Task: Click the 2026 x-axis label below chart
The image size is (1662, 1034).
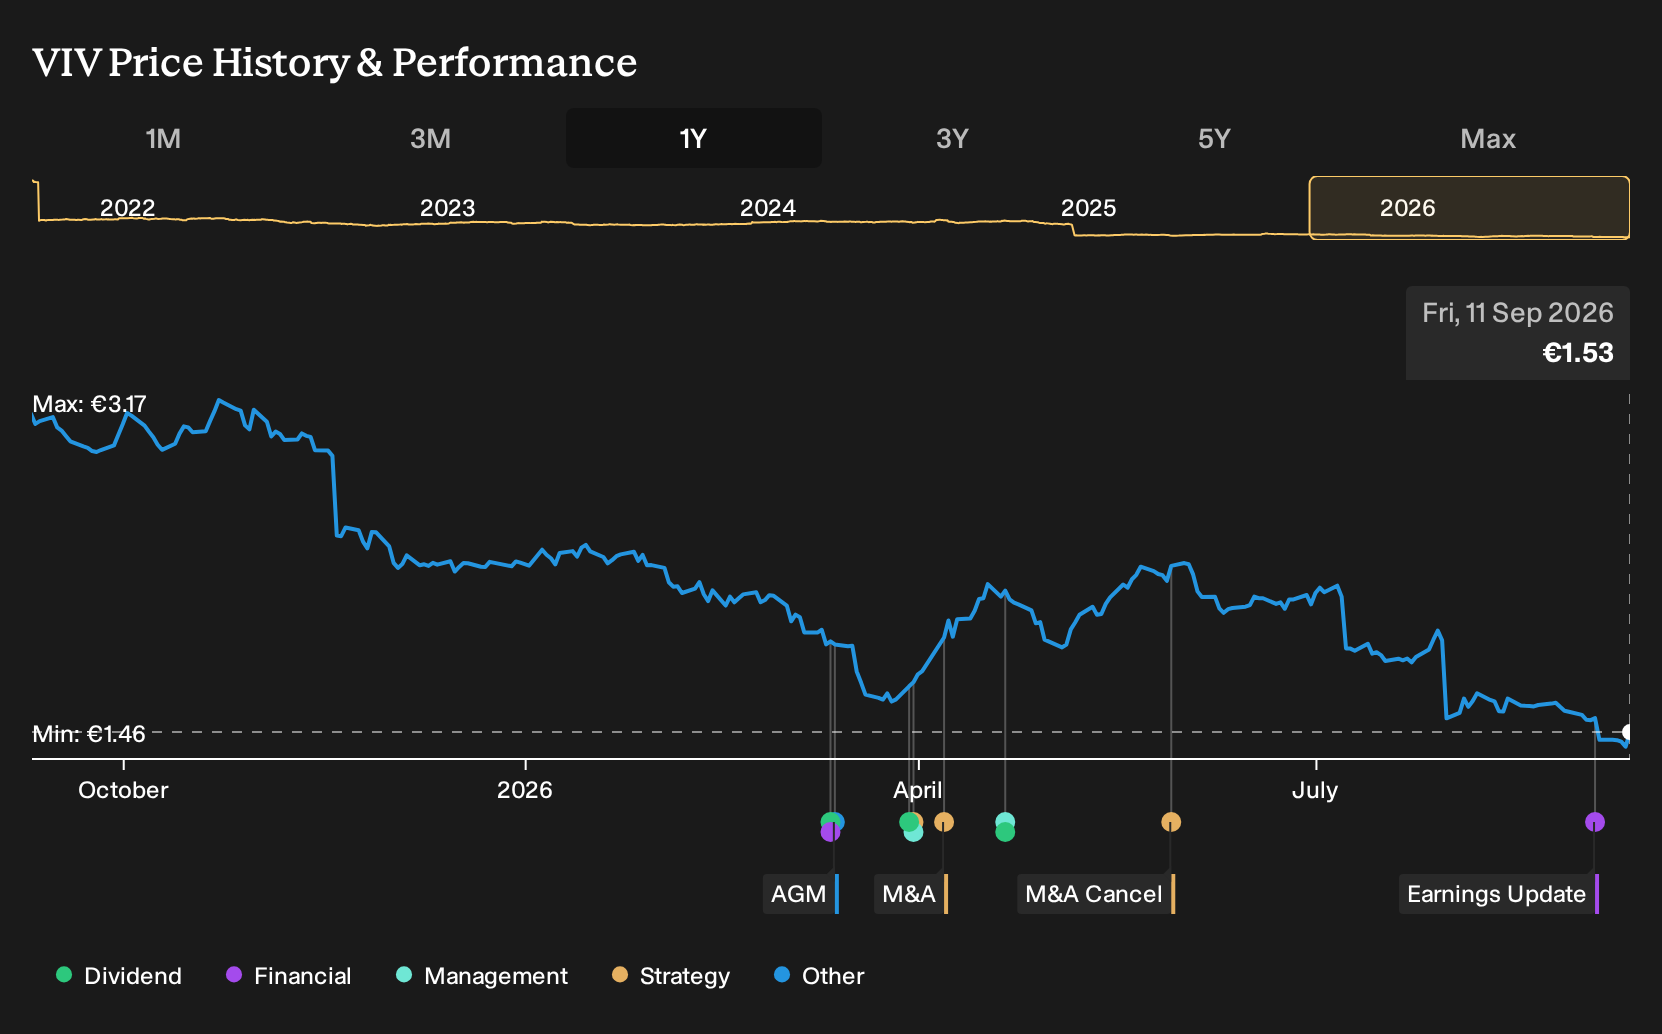Action: [x=525, y=790]
